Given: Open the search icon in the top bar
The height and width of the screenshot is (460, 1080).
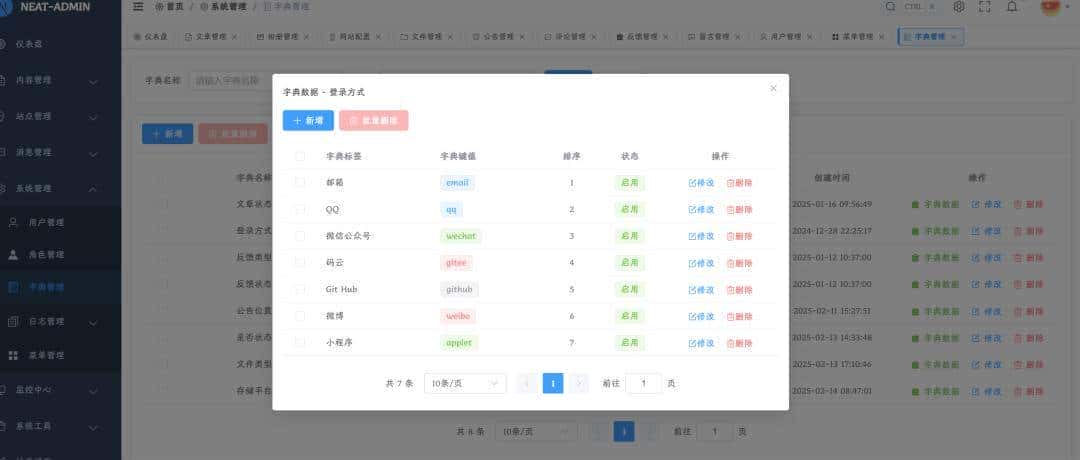Looking at the screenshot, I should 891,7.
